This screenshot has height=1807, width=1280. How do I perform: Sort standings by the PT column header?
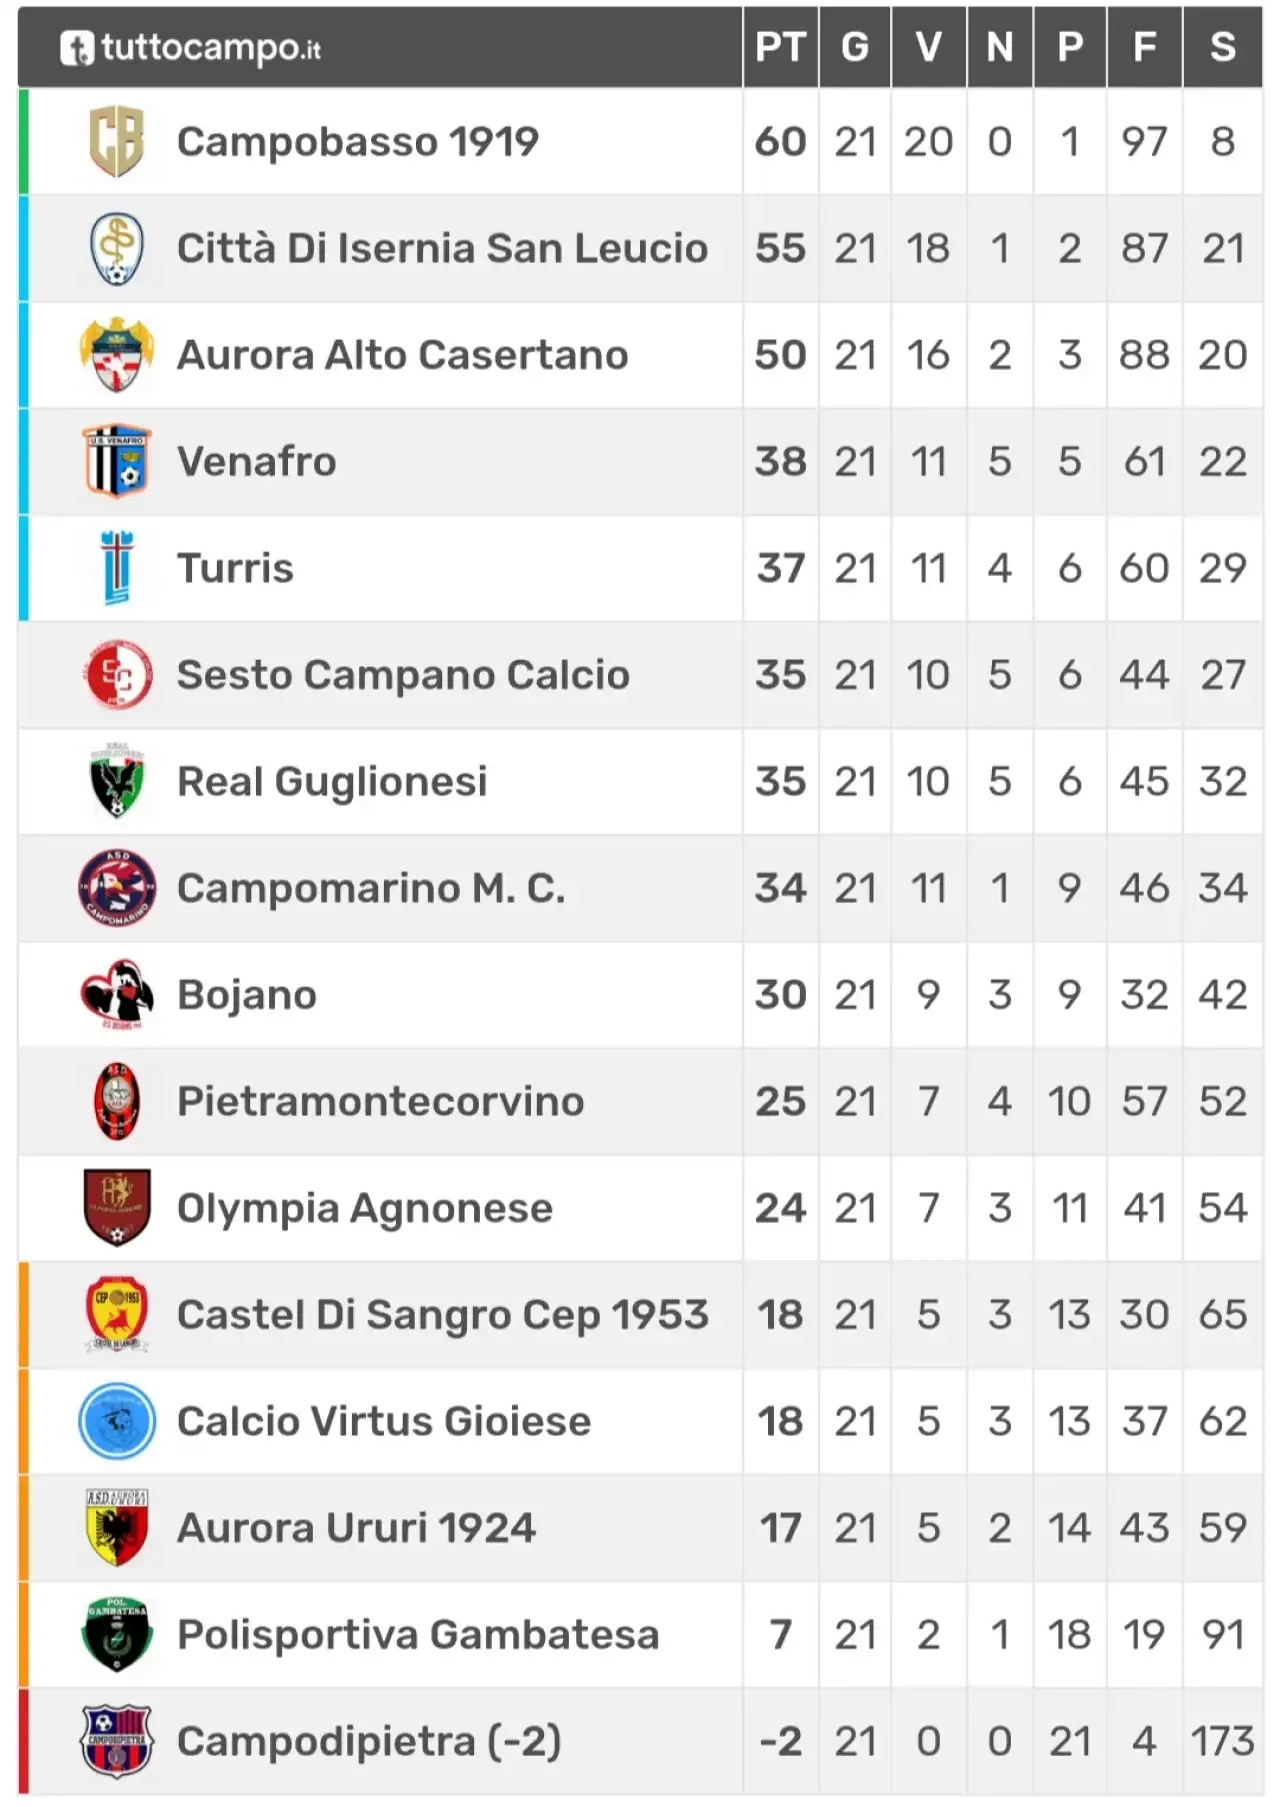pyautogui.click(x=780, y=47)
